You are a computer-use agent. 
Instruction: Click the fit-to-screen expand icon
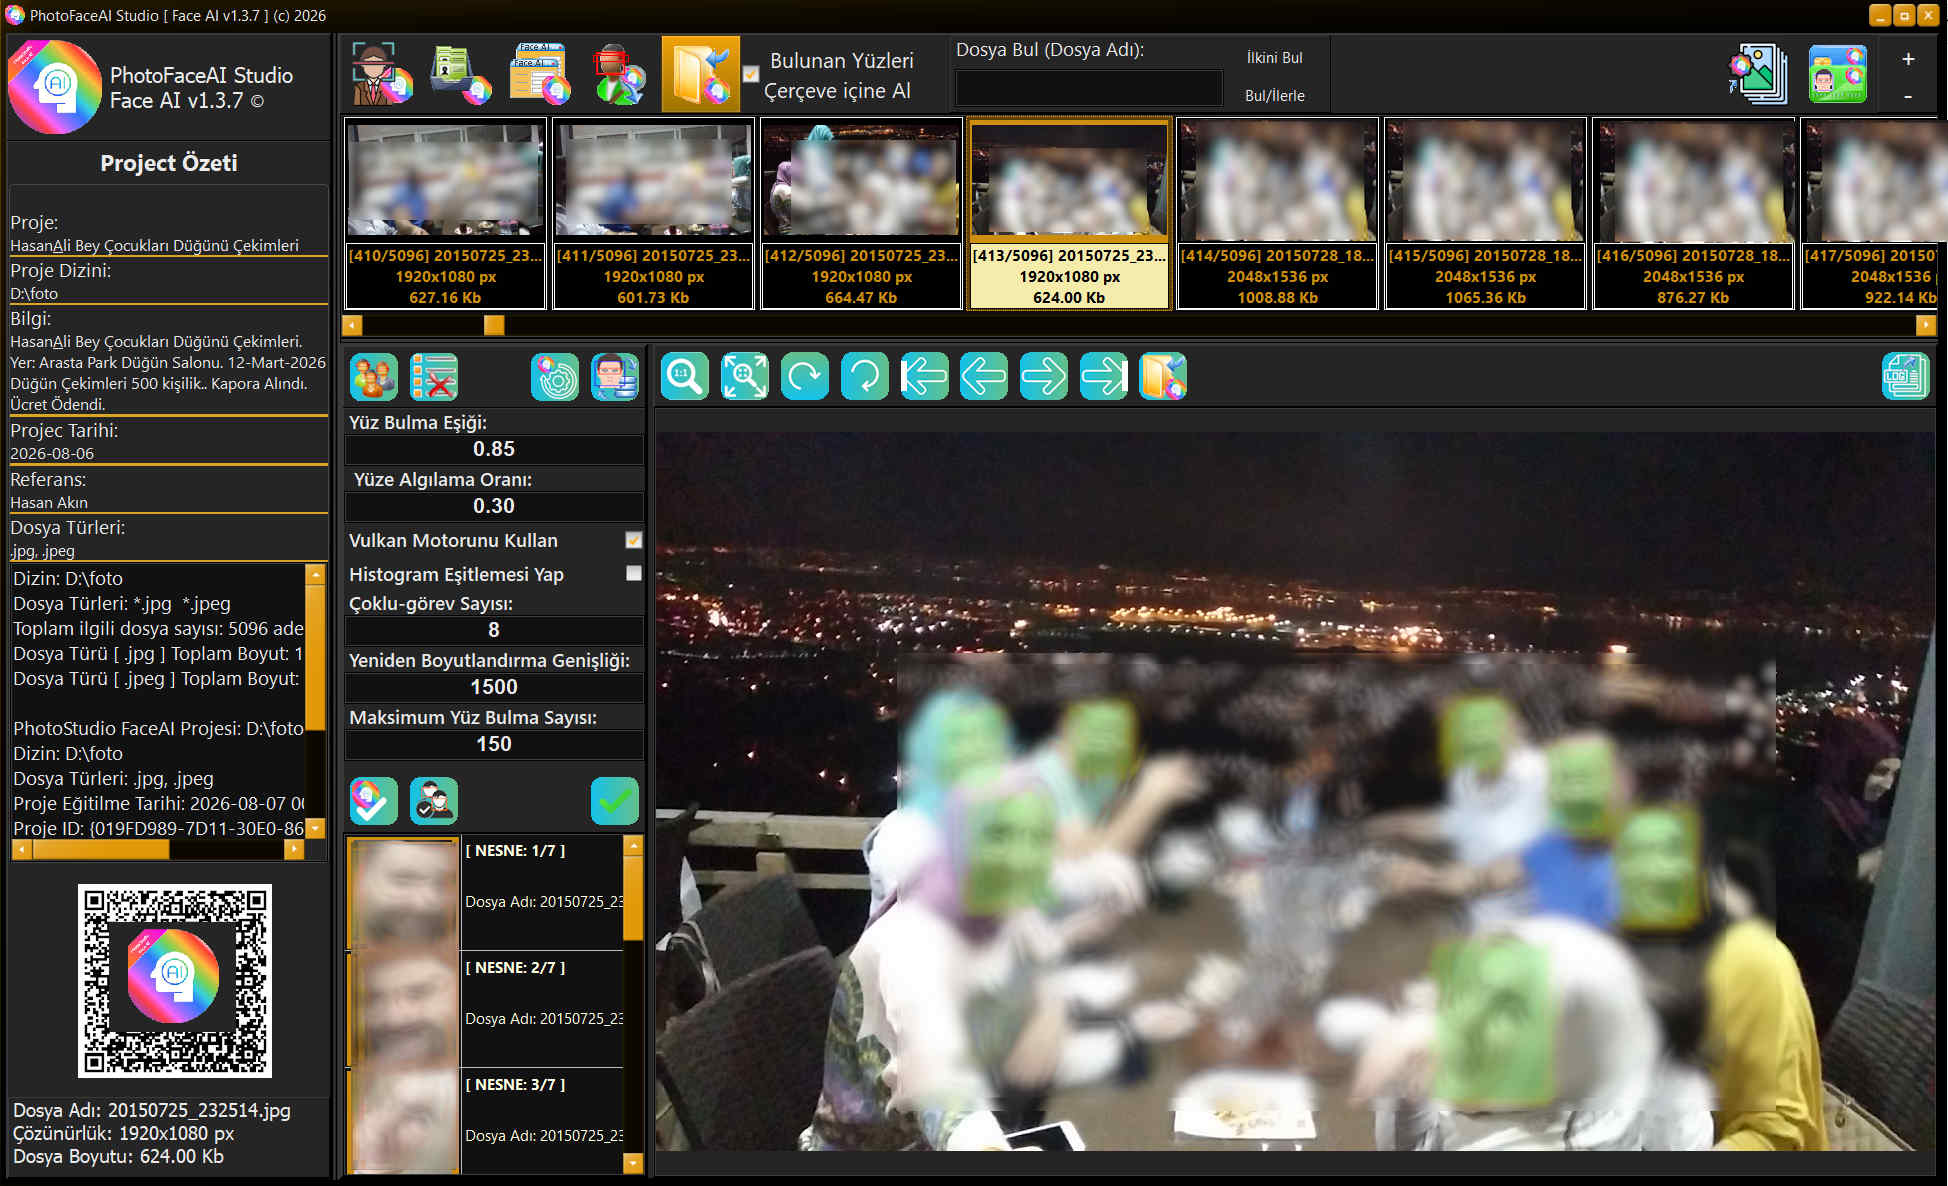click(745, 377)
